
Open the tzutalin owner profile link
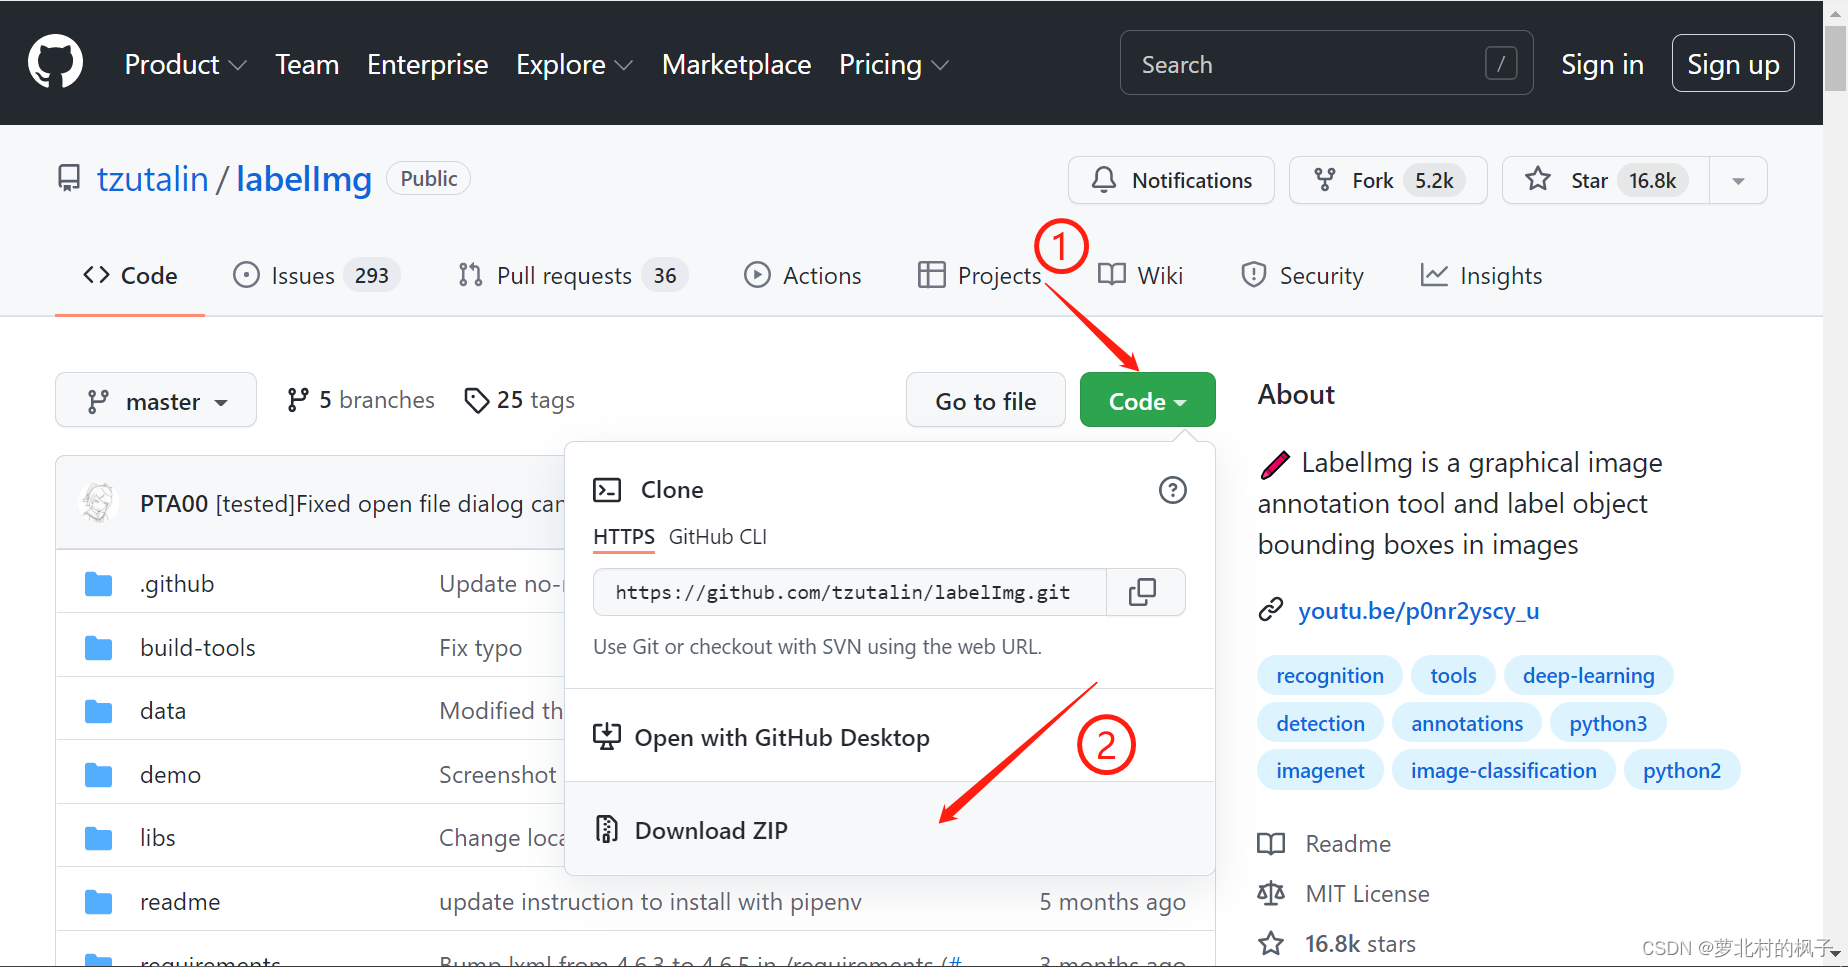pos(153,179)
